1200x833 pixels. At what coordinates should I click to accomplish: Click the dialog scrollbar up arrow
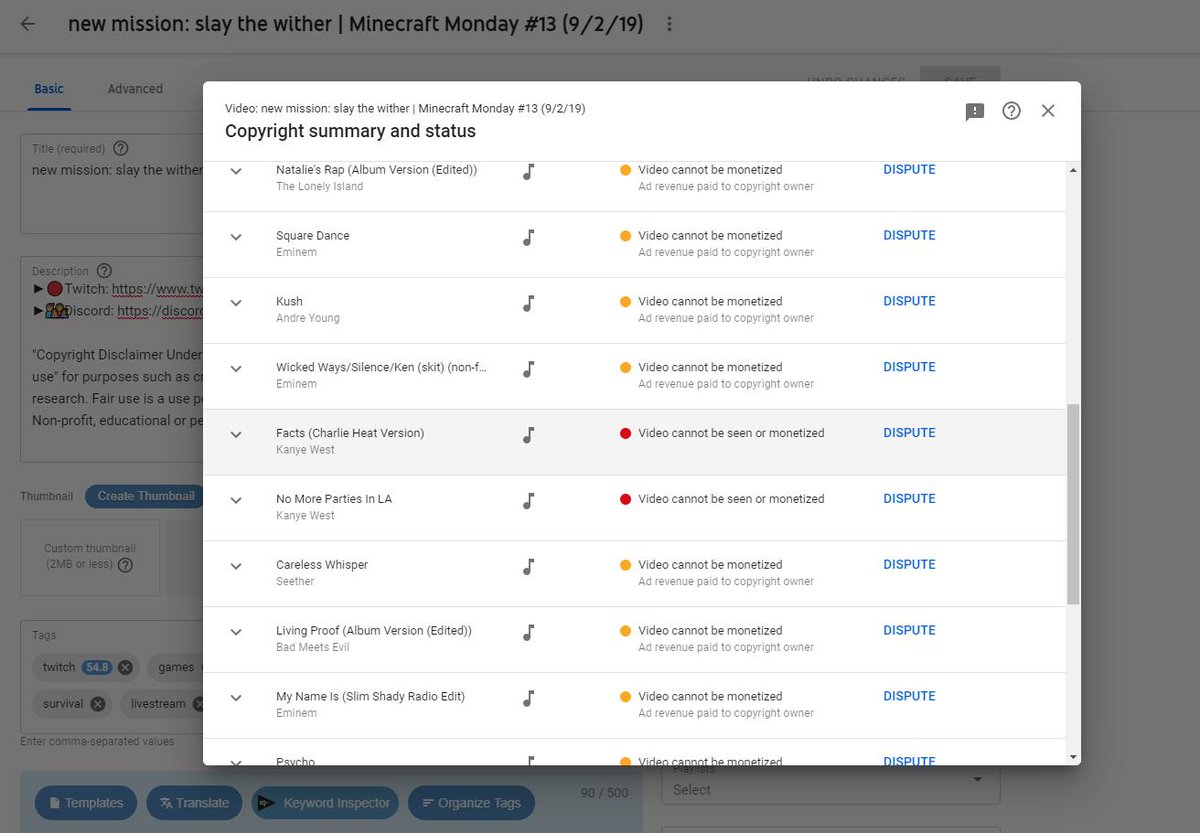pyautogui.click(x=1074, y=170)
